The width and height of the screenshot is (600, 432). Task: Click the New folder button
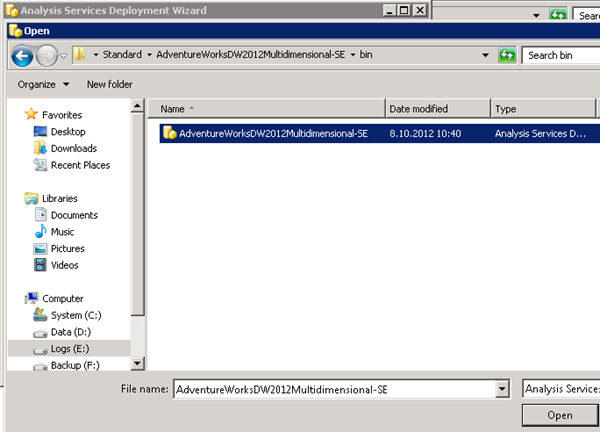(x=110, y=84)
